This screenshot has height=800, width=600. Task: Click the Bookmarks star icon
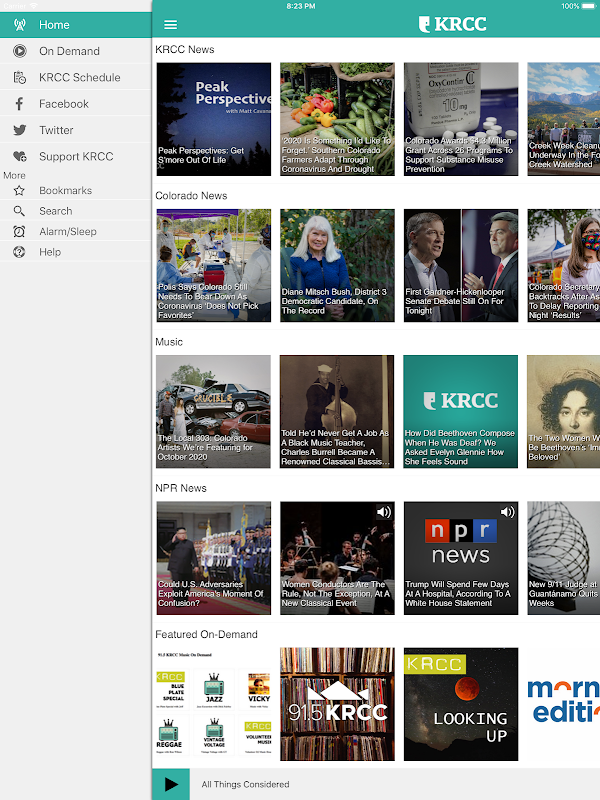point(19,190)
